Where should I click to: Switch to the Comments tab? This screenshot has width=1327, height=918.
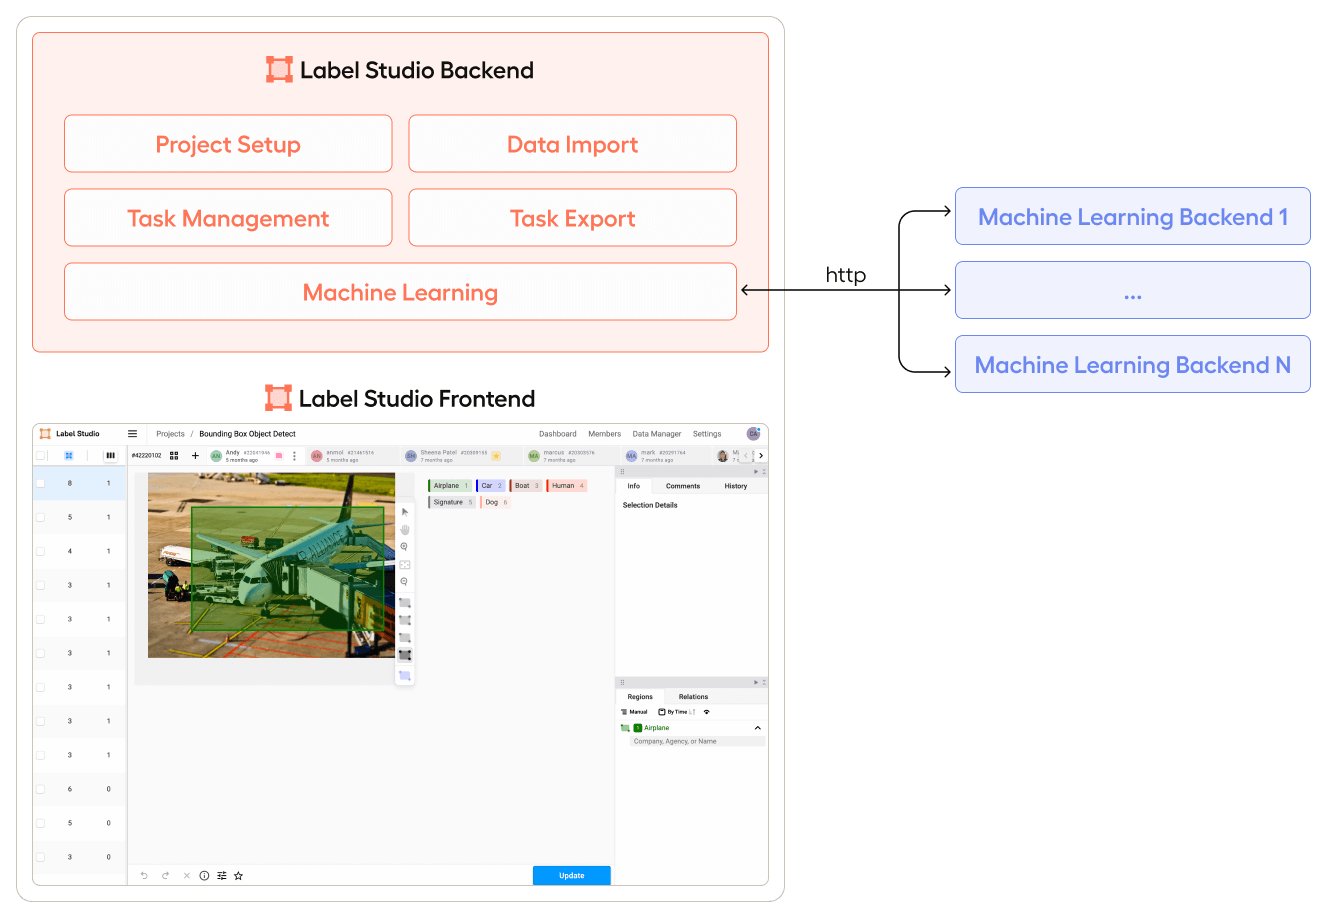pyautogui.click(x=682, y=485)
